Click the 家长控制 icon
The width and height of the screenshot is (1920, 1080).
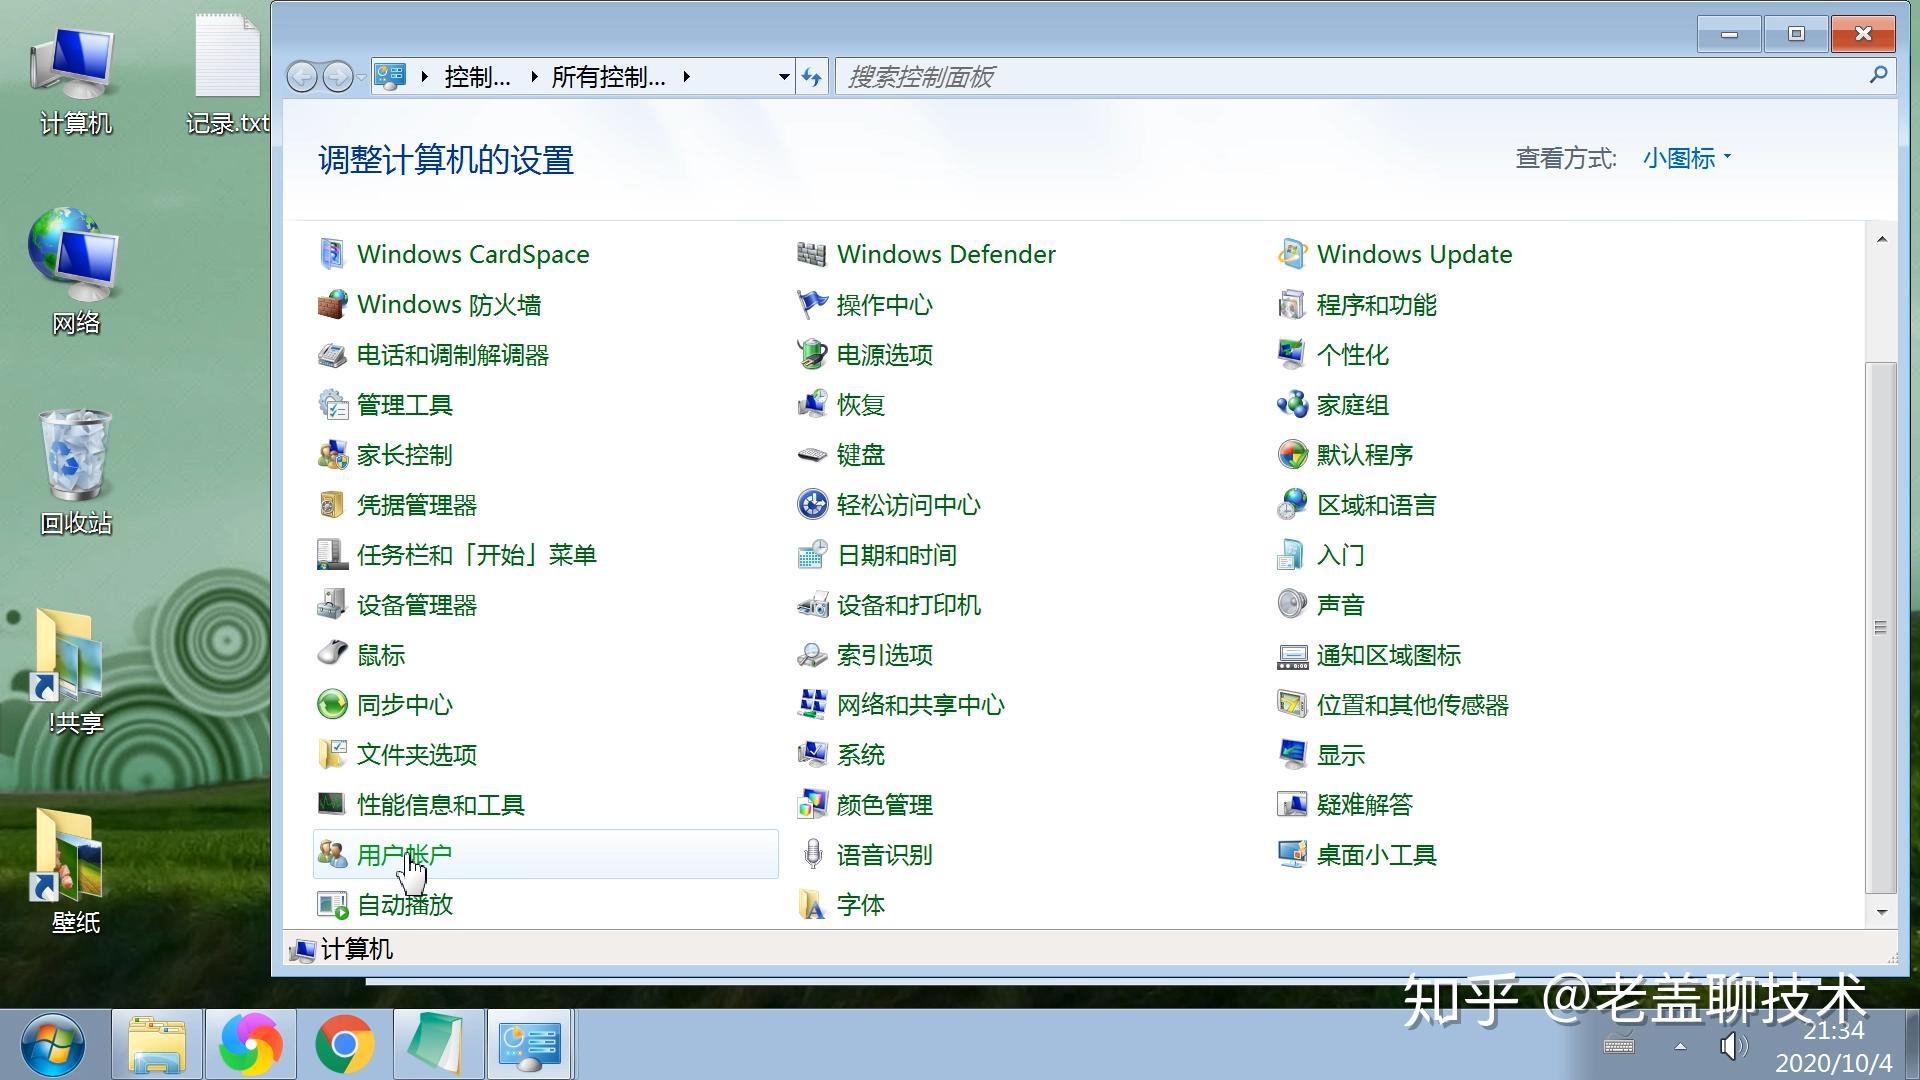332,454
